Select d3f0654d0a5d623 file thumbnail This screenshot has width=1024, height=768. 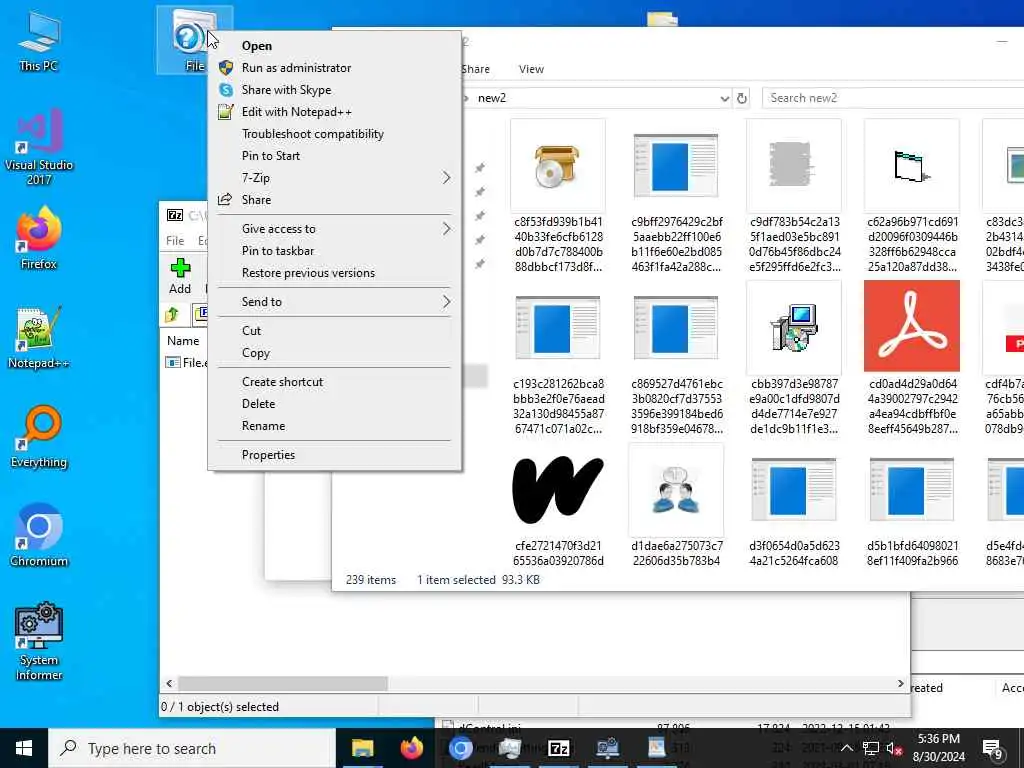[x=793, y=489]
